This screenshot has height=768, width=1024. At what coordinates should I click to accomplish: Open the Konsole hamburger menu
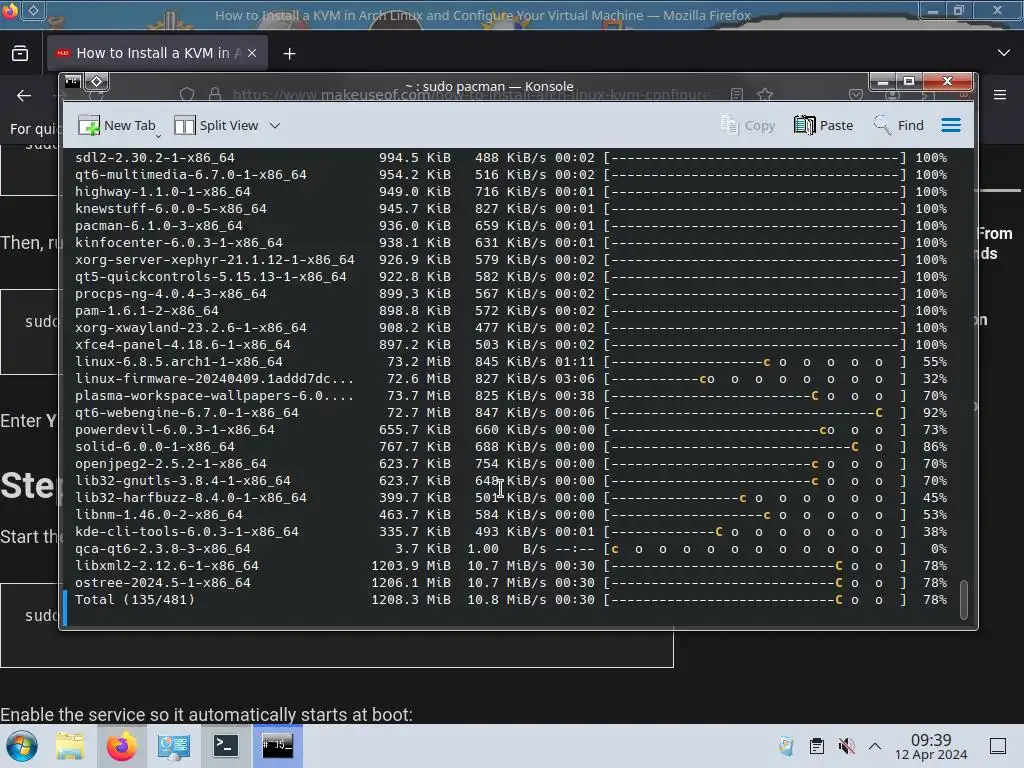[x=951, y=125]
